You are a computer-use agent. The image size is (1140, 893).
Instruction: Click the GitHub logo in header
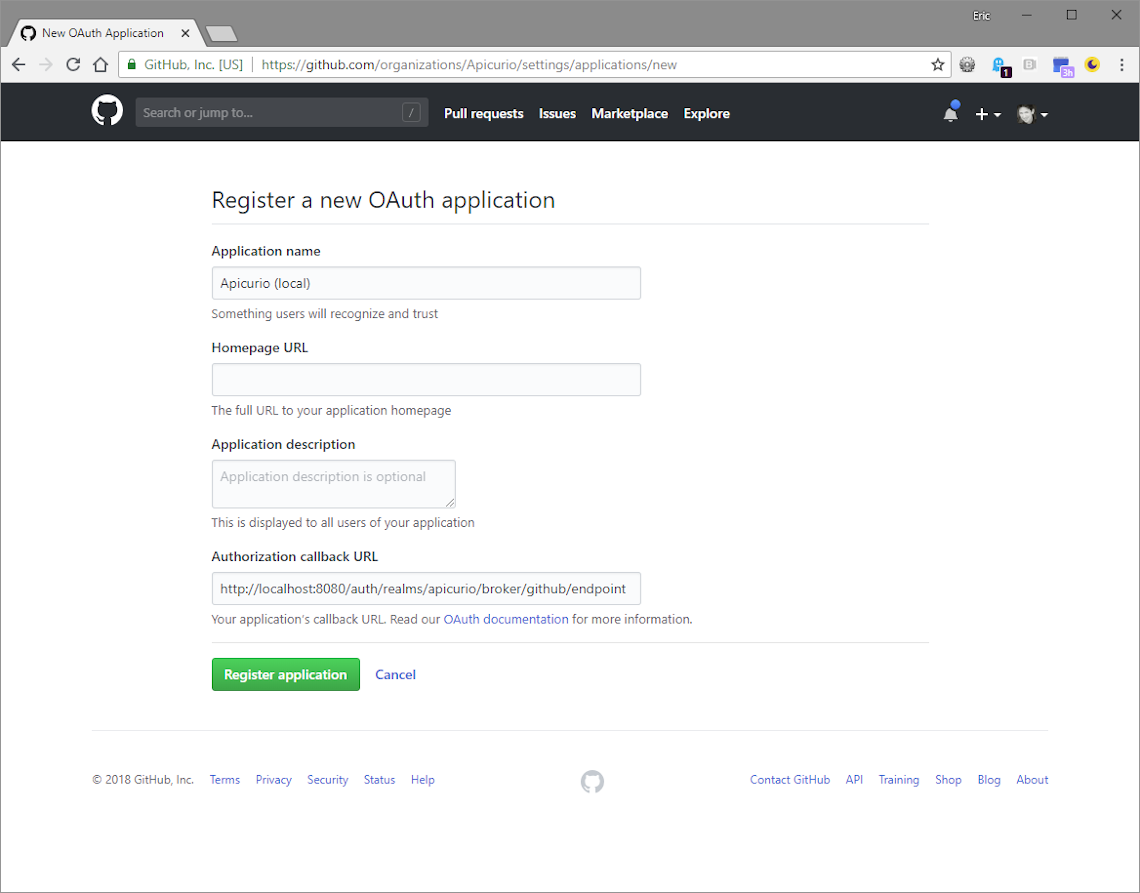pos(107,112)
